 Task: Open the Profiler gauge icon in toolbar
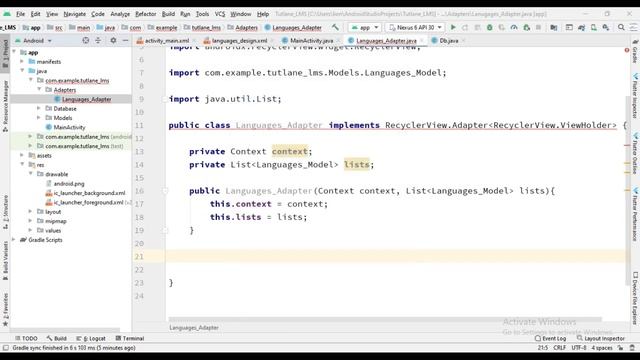pos(514,27)
